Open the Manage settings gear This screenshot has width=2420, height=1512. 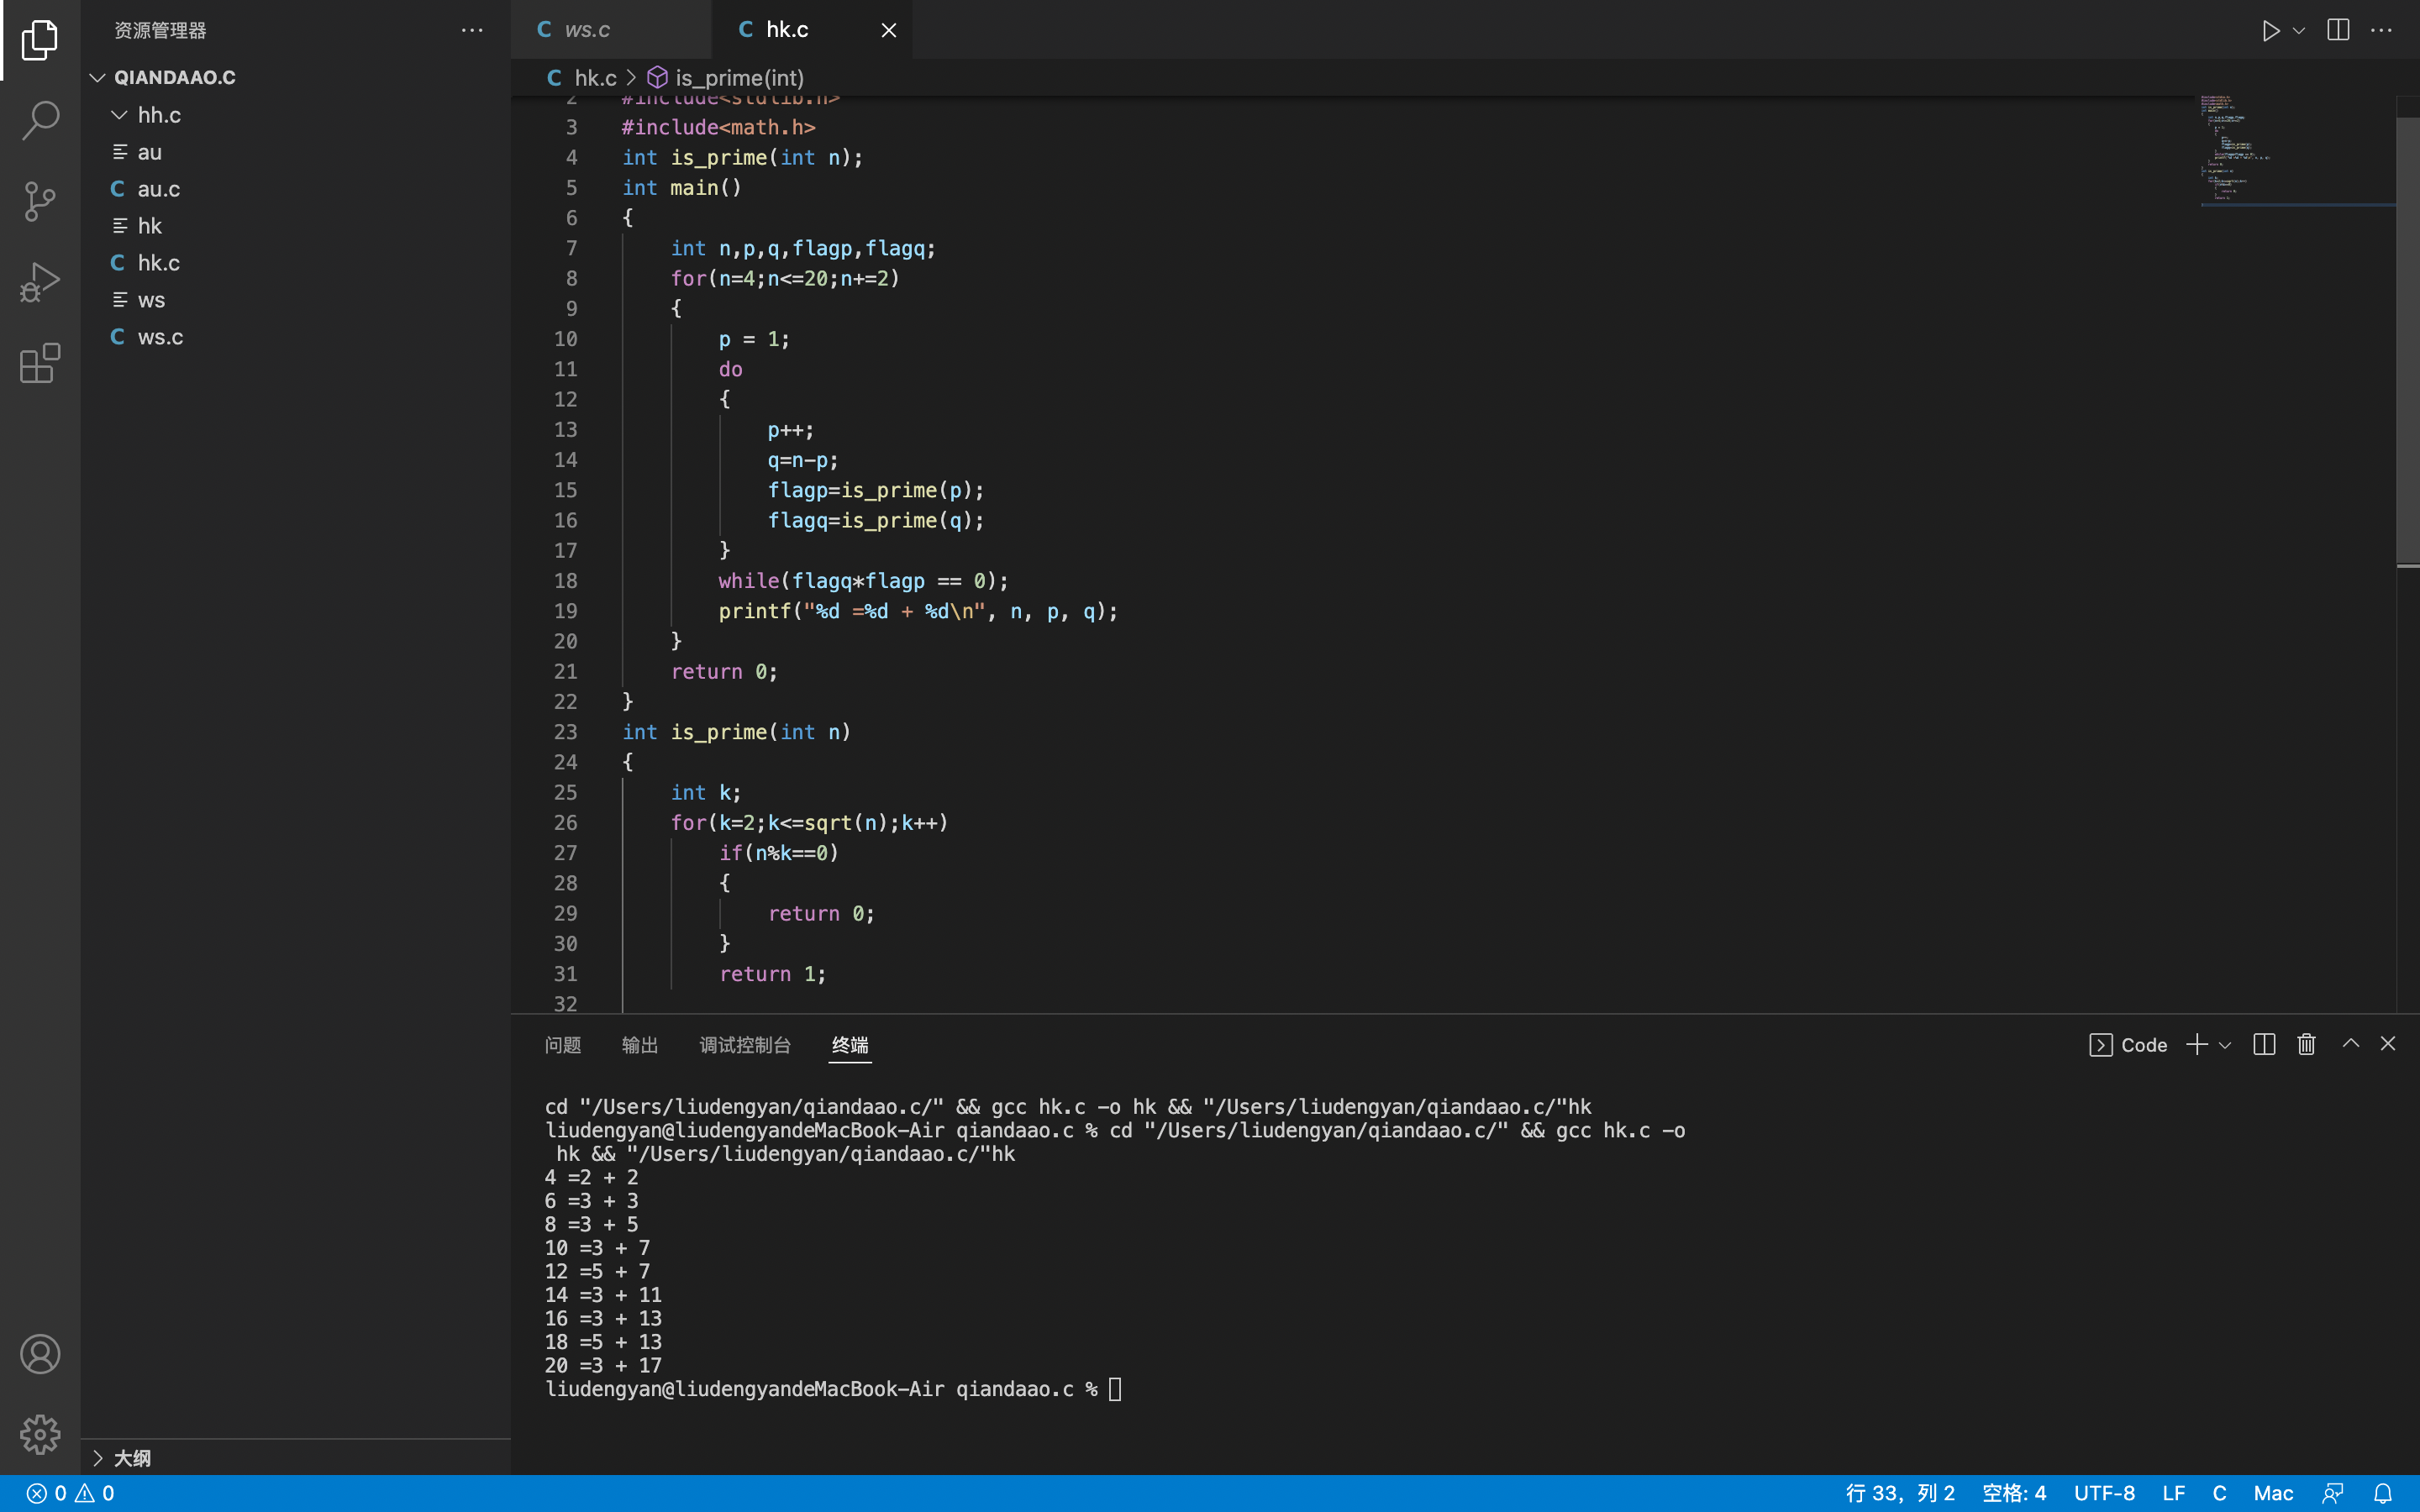point(40,1434)
